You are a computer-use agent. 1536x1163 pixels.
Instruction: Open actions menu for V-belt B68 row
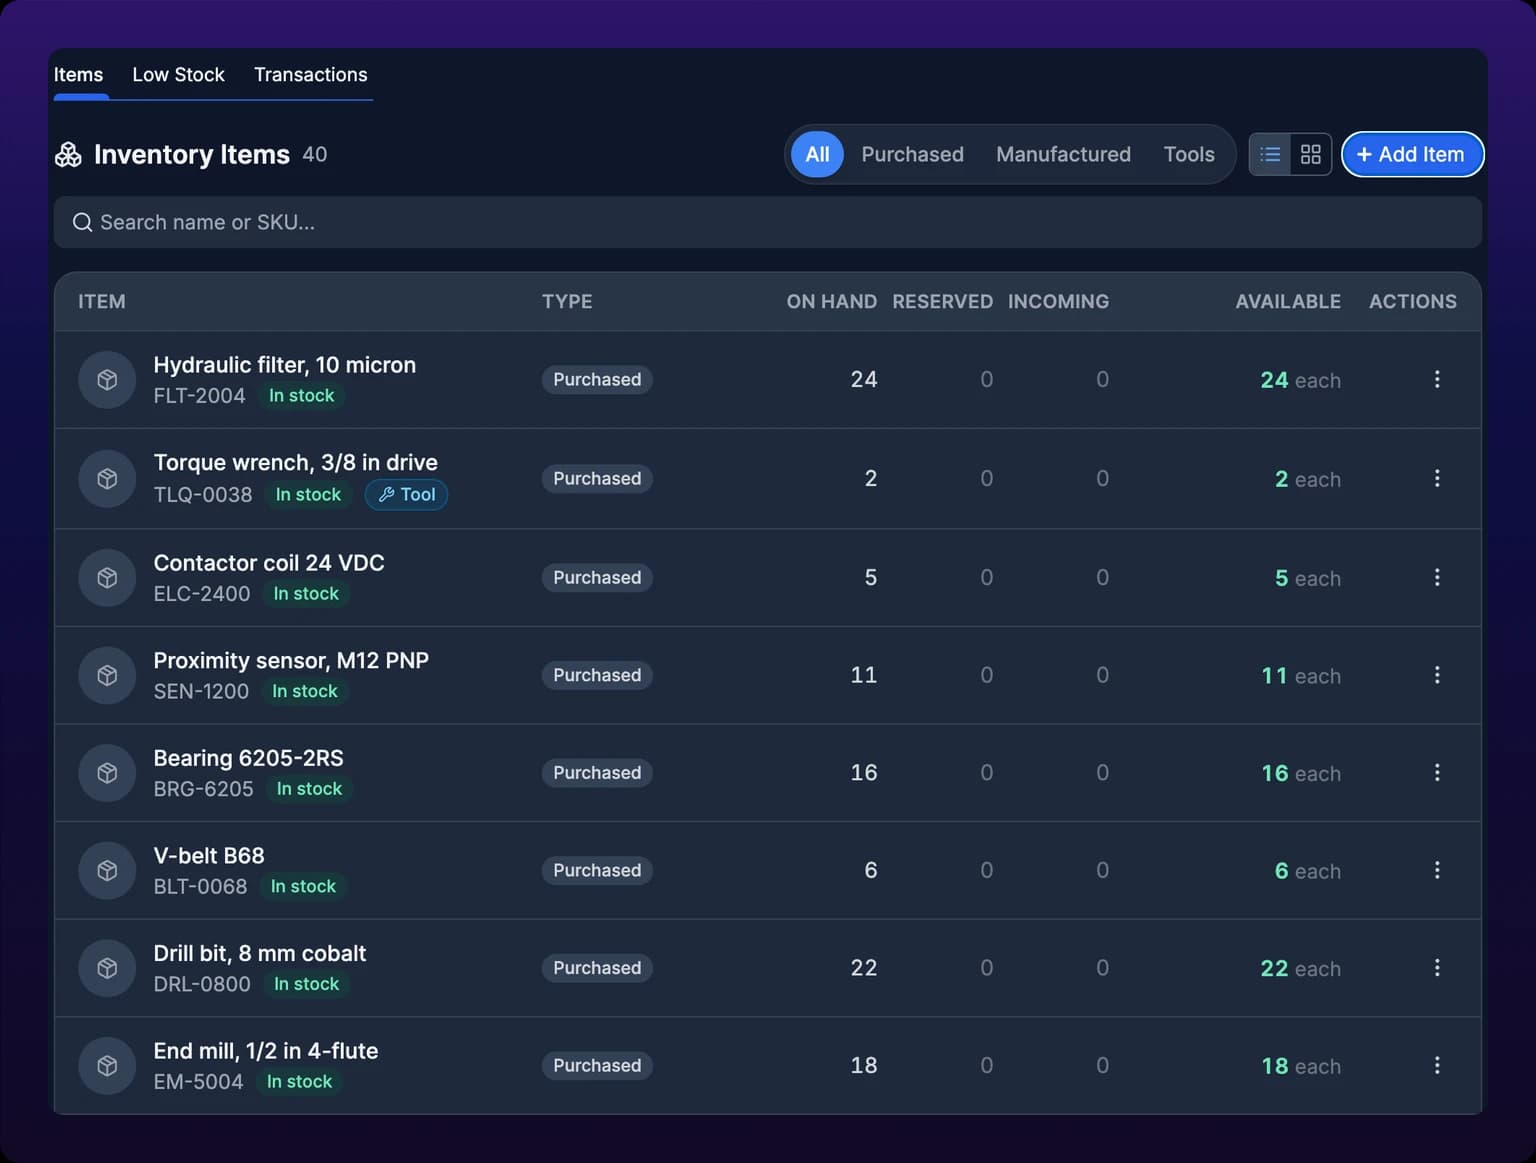pyautogui.click(x=1437, y=870)
